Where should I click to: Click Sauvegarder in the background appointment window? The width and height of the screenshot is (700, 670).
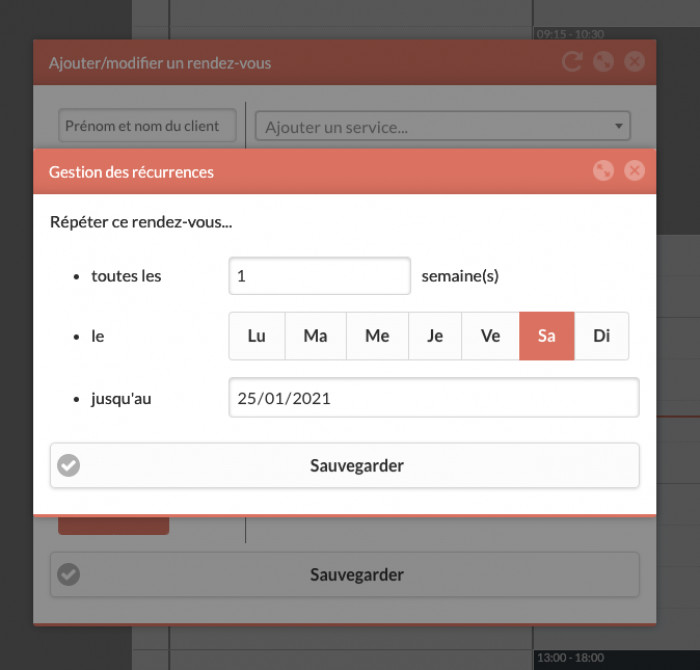[345, 574]
